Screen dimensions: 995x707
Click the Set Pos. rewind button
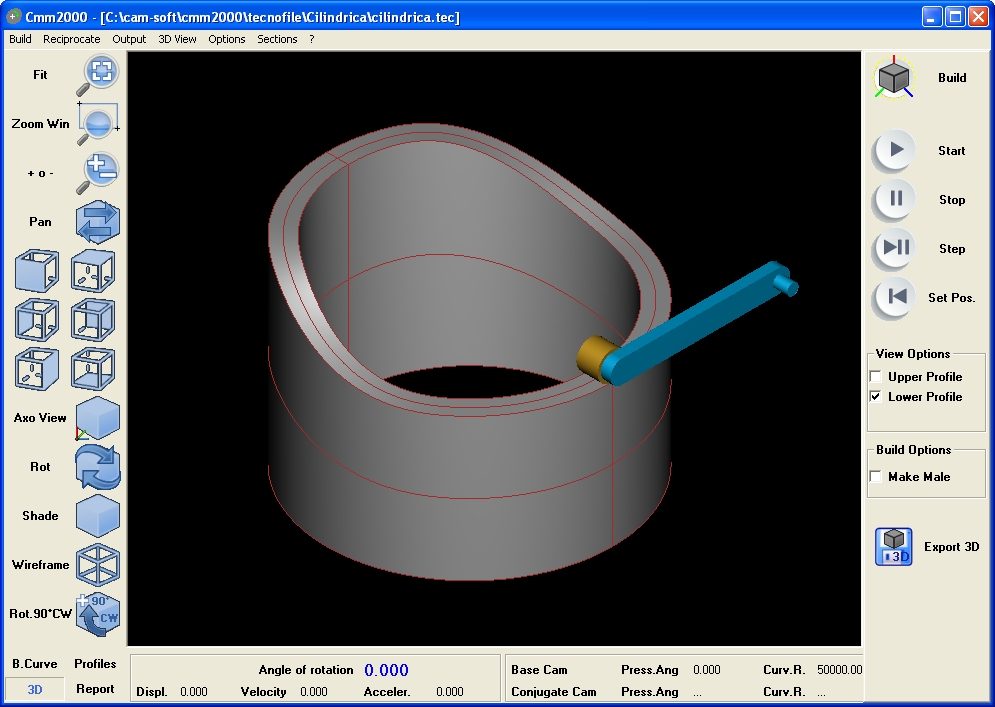tap(894, 298)
